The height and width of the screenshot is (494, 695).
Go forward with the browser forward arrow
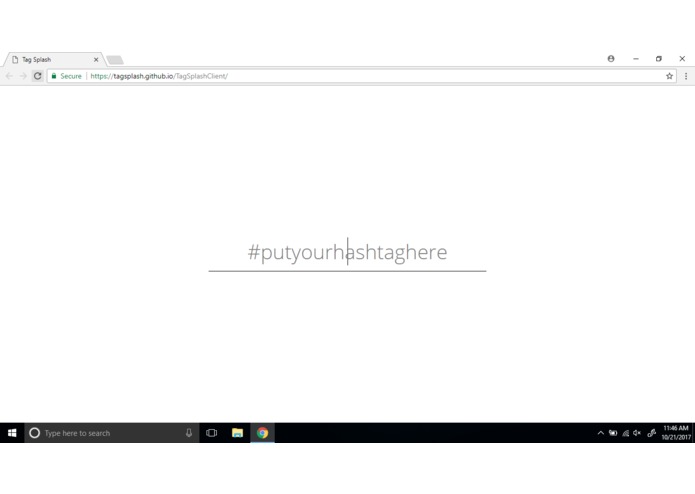[x=23, y=76]
